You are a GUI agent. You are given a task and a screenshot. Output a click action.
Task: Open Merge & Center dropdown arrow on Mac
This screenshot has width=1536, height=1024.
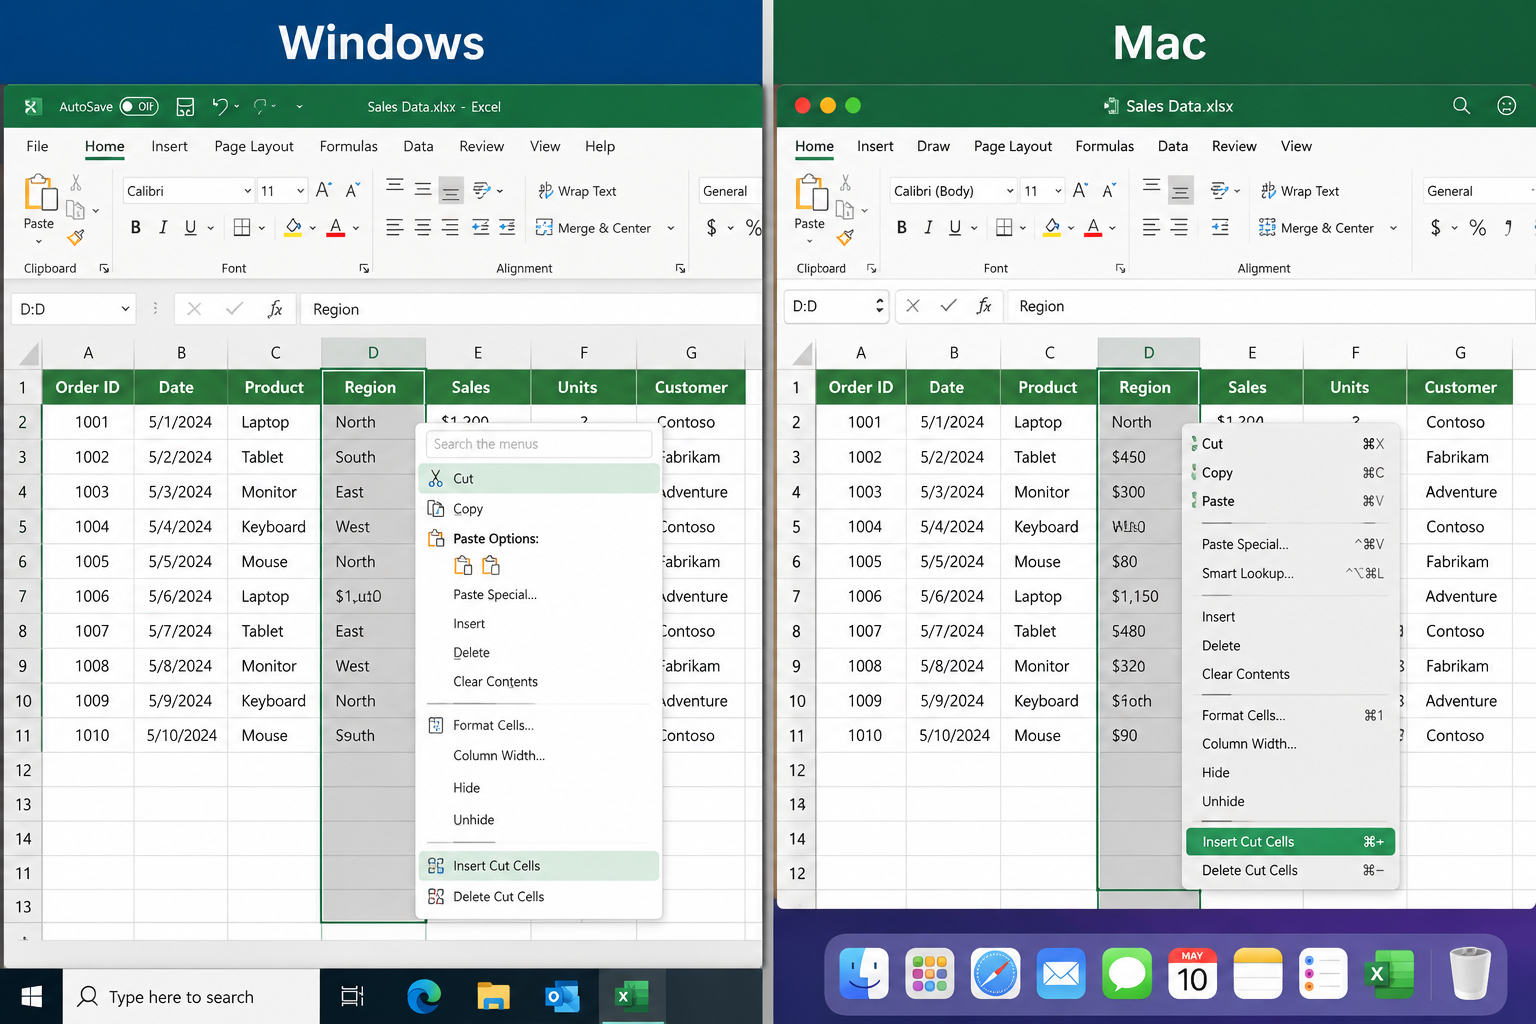[1393, 228]
